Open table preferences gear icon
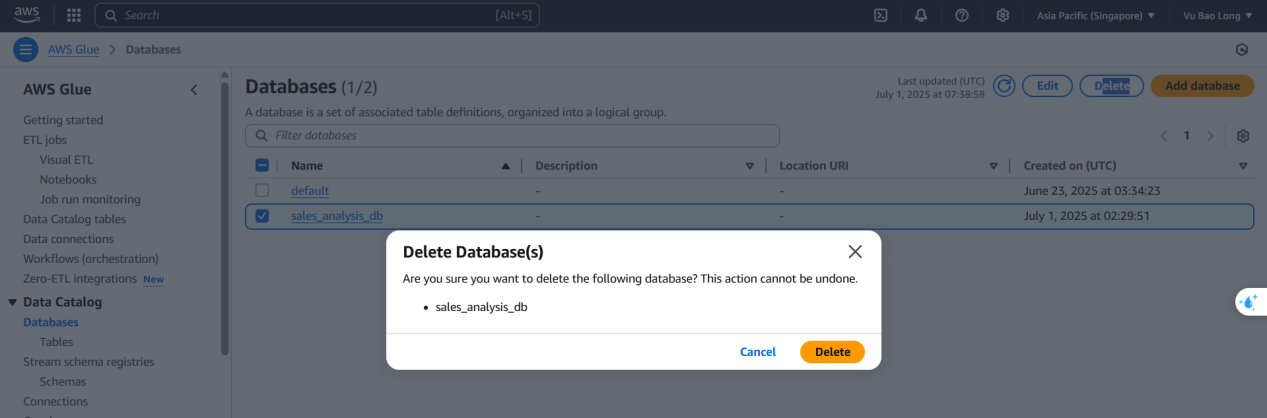 [x=1243, y=135]
